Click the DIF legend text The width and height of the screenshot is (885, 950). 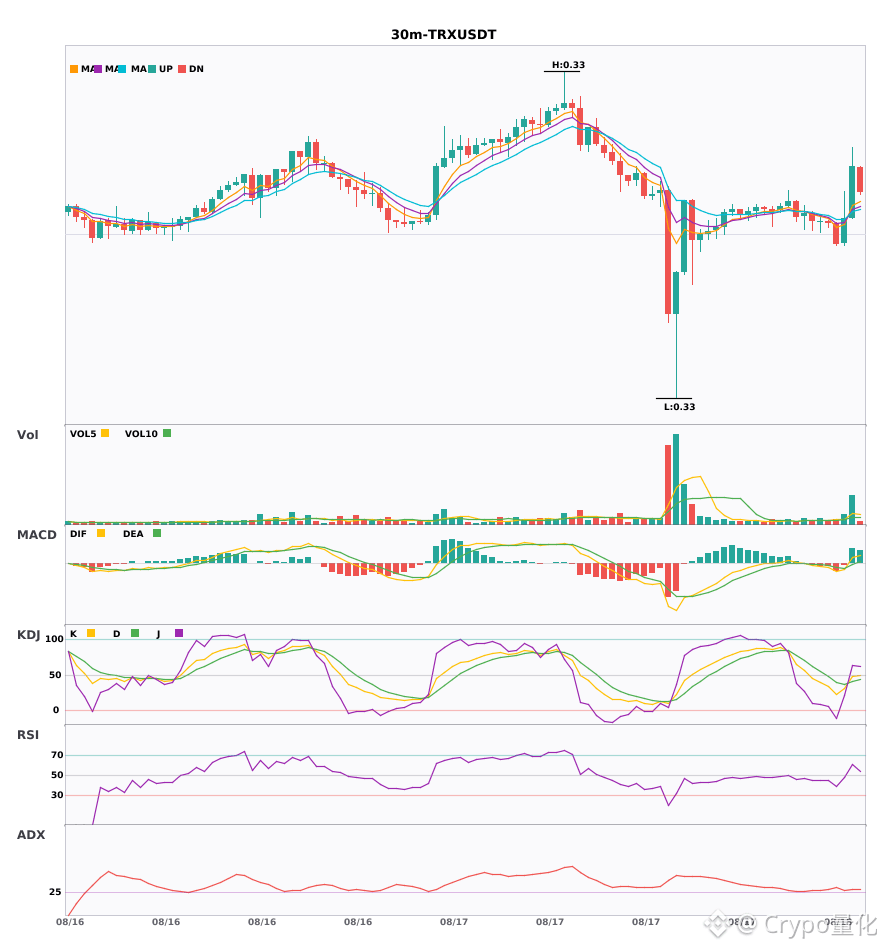[x=78, y=534]
